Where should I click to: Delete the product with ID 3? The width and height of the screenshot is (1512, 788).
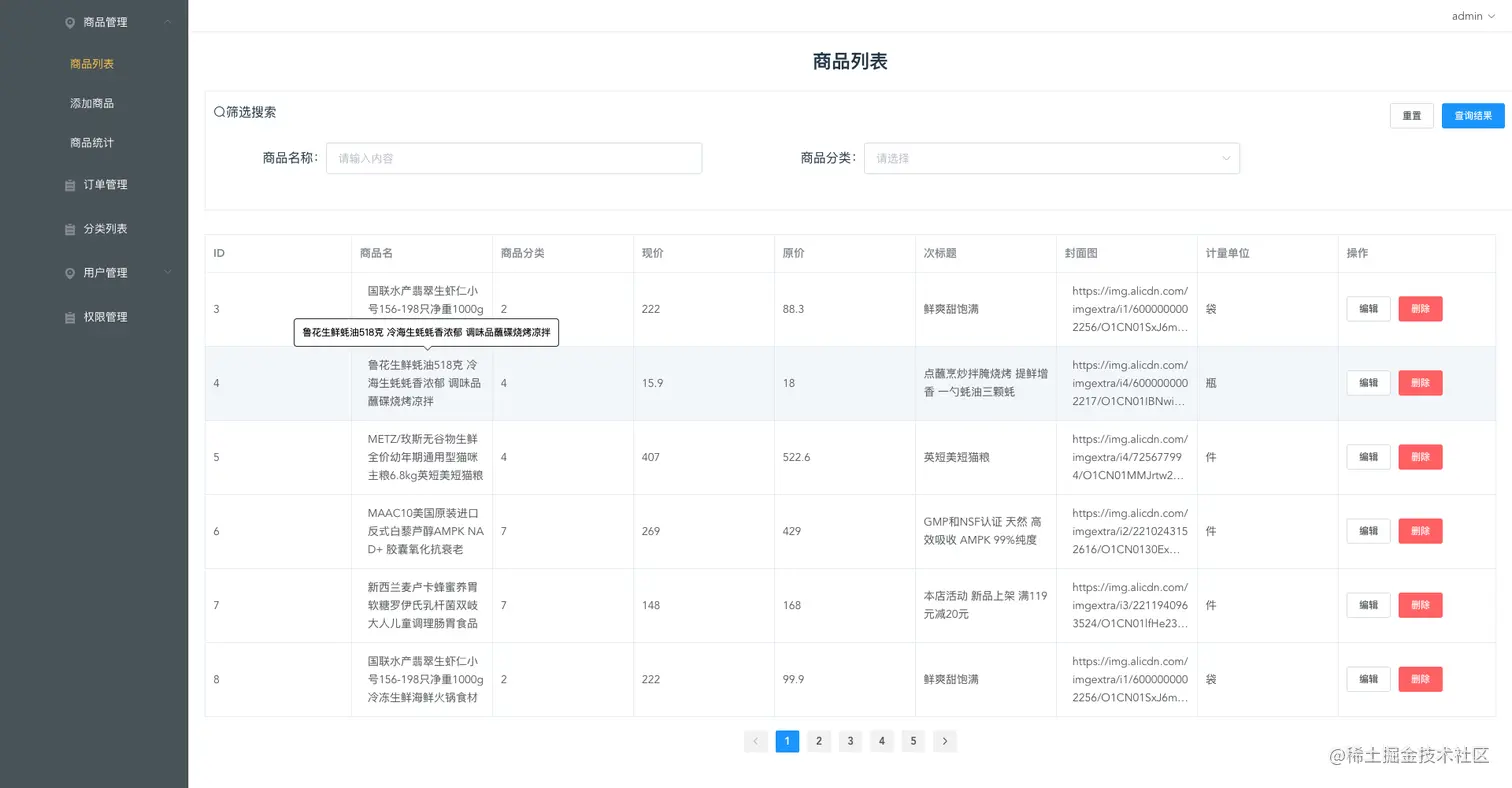pyautogui.click(x=1420, y=309)
